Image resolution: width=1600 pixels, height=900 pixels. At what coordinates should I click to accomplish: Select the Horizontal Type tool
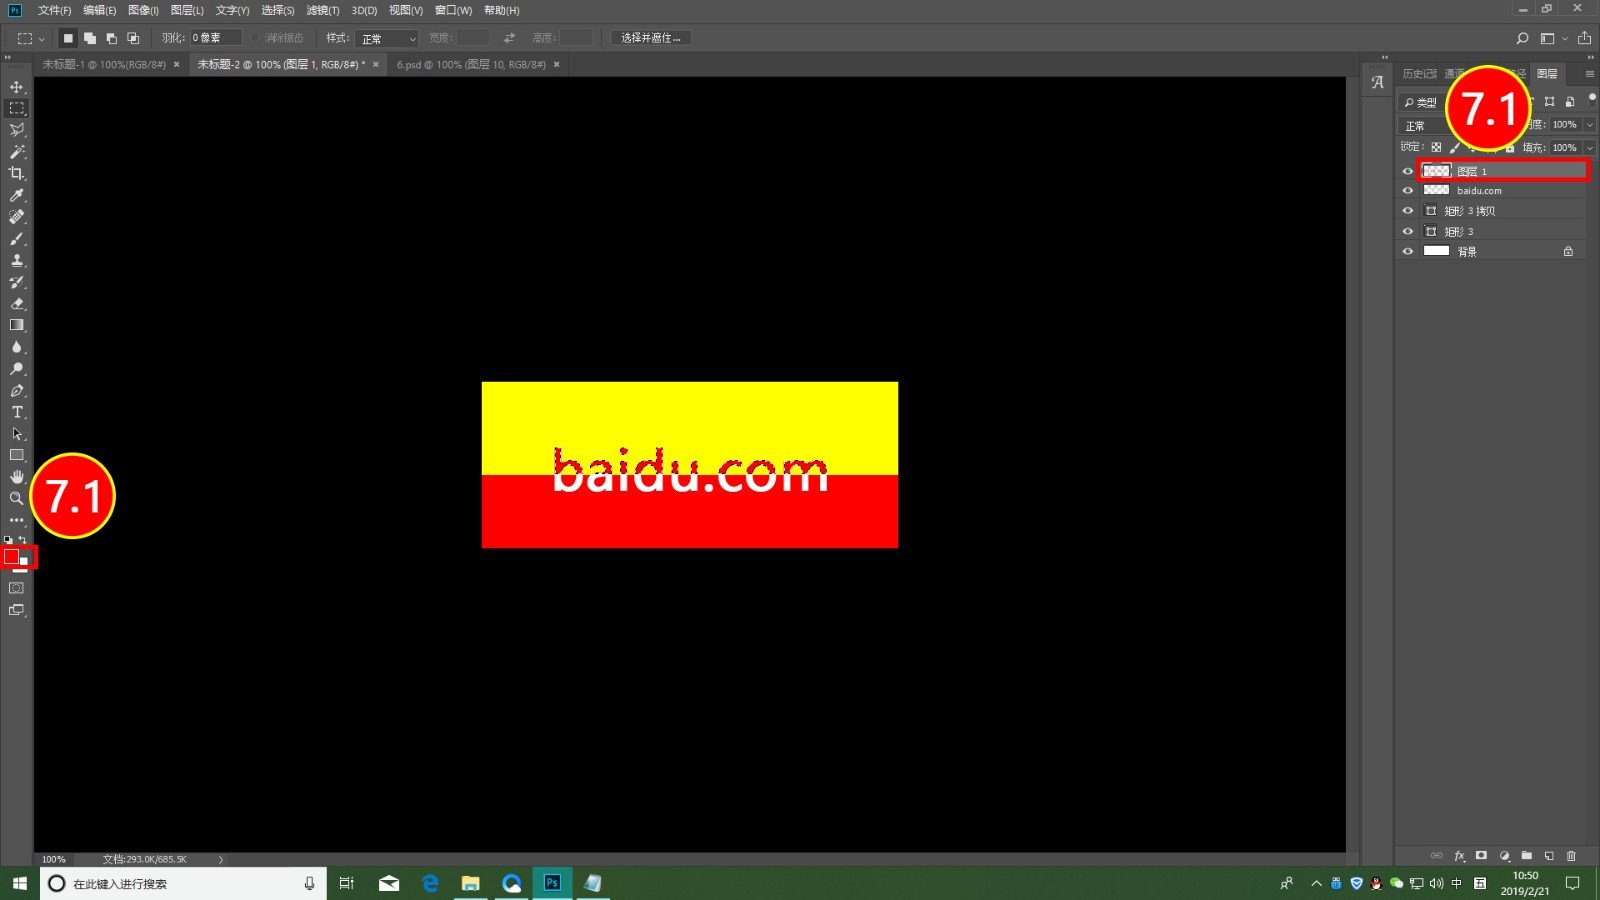[x=17, y=412]
